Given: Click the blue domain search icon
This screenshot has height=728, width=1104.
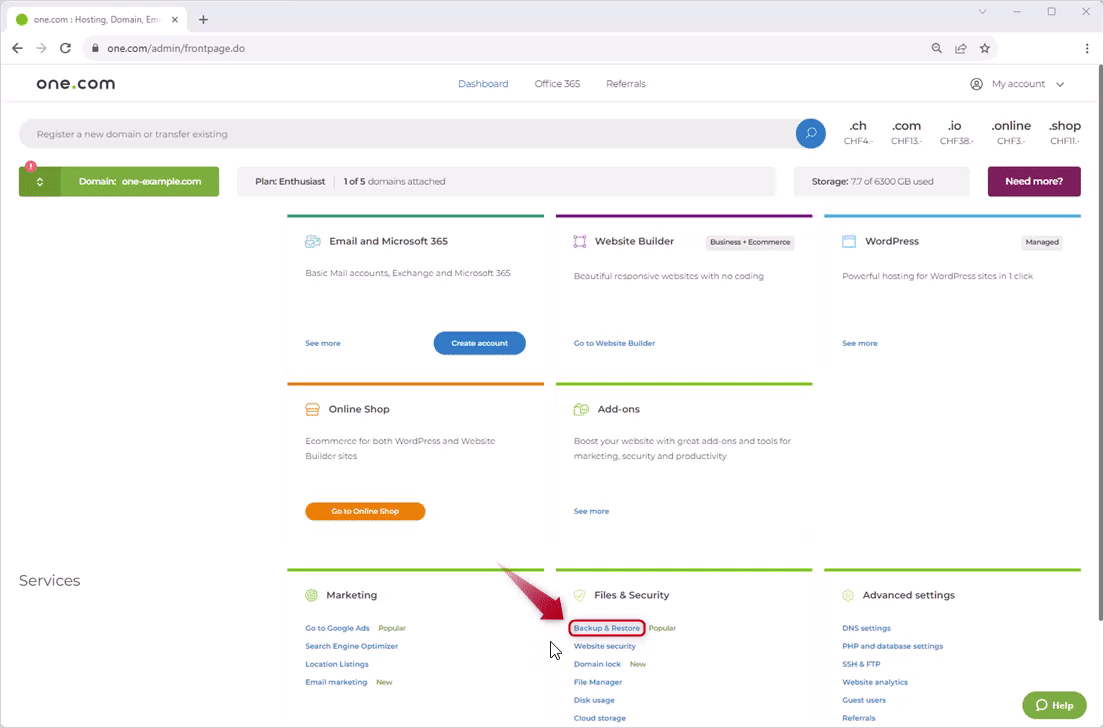Looking at the screenshot, I should tap(810, 134).
